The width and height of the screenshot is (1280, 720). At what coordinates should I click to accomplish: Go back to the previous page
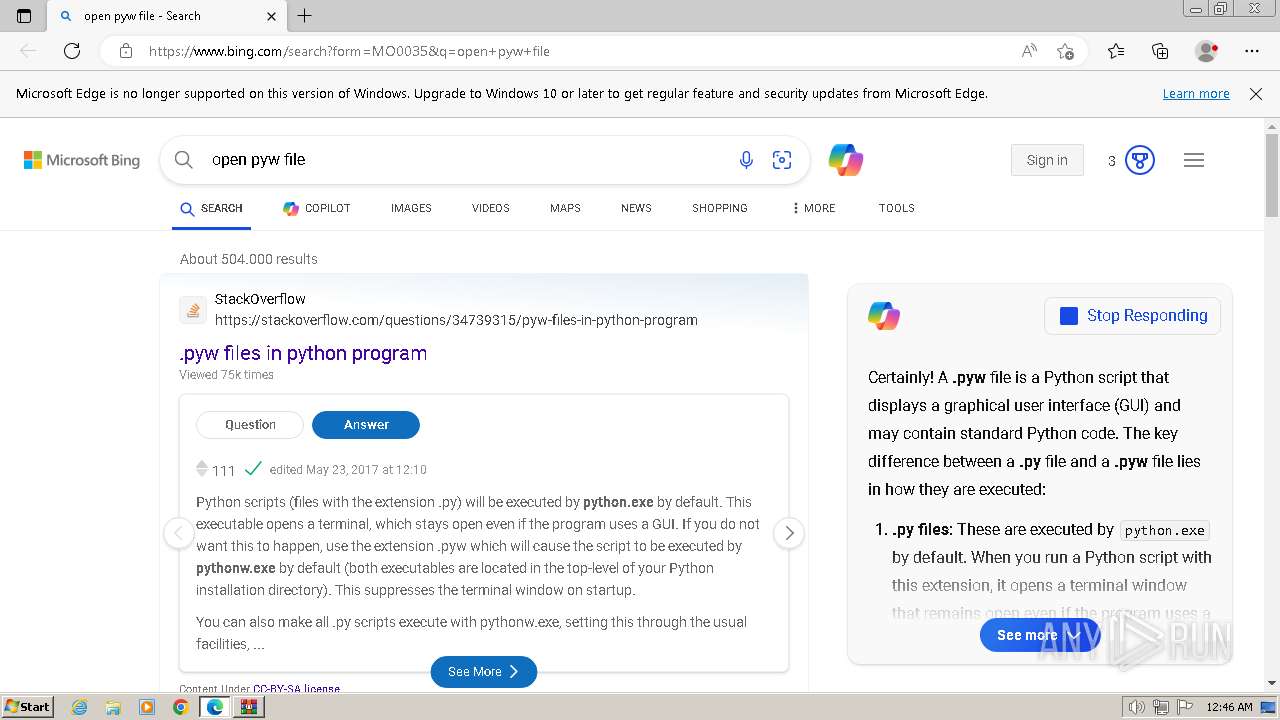click(28, 51)
